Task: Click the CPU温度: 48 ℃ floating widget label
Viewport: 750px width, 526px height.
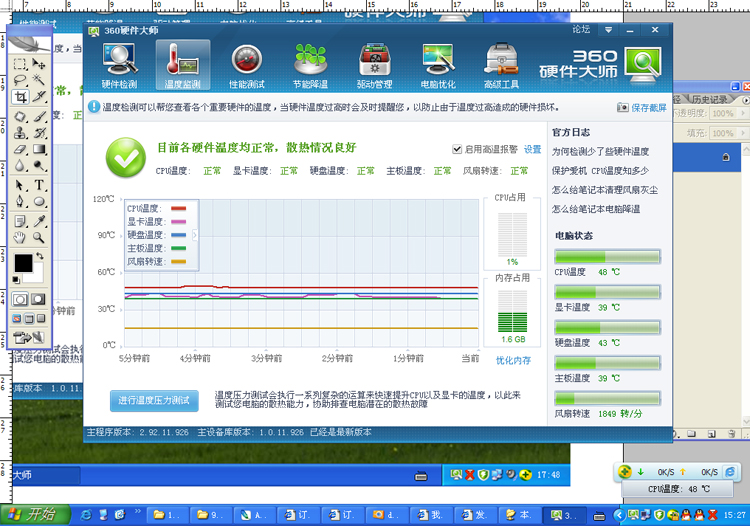Action: point(678,489)
